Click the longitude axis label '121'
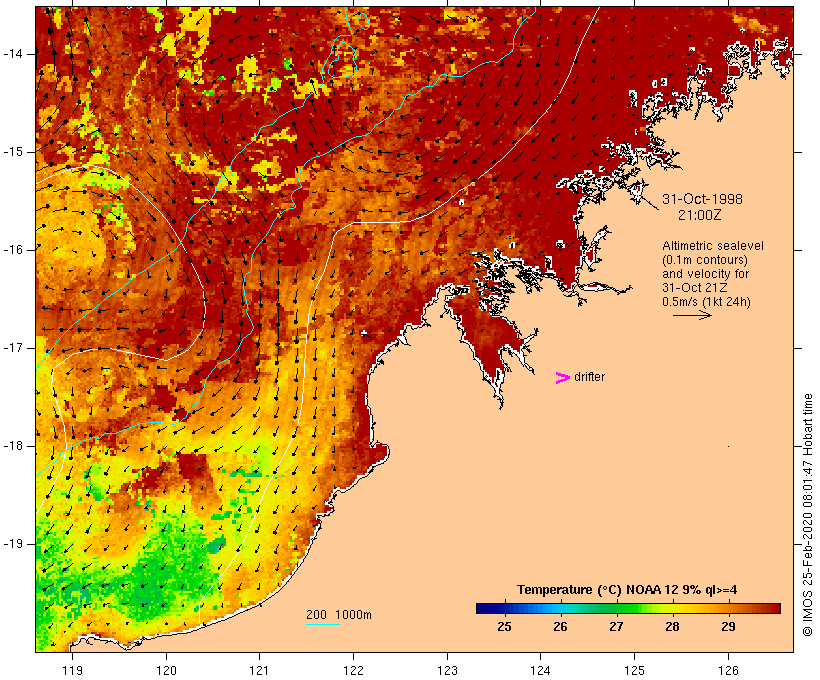 (259, 670)
